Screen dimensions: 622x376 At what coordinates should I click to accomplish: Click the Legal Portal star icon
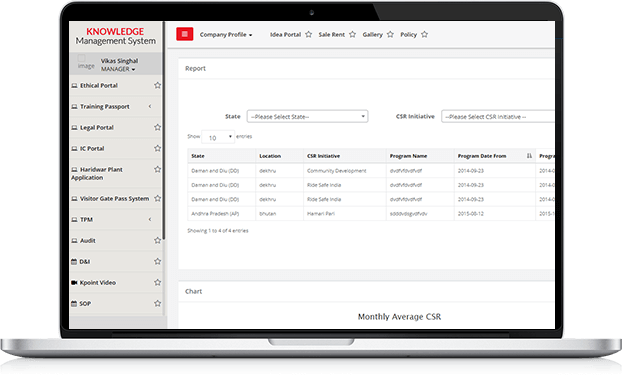[x=157, y=127]
